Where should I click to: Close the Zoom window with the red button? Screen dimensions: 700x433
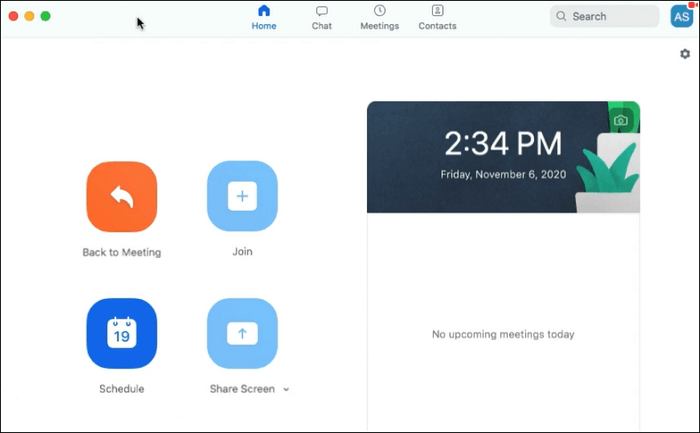tap(13, 17)
